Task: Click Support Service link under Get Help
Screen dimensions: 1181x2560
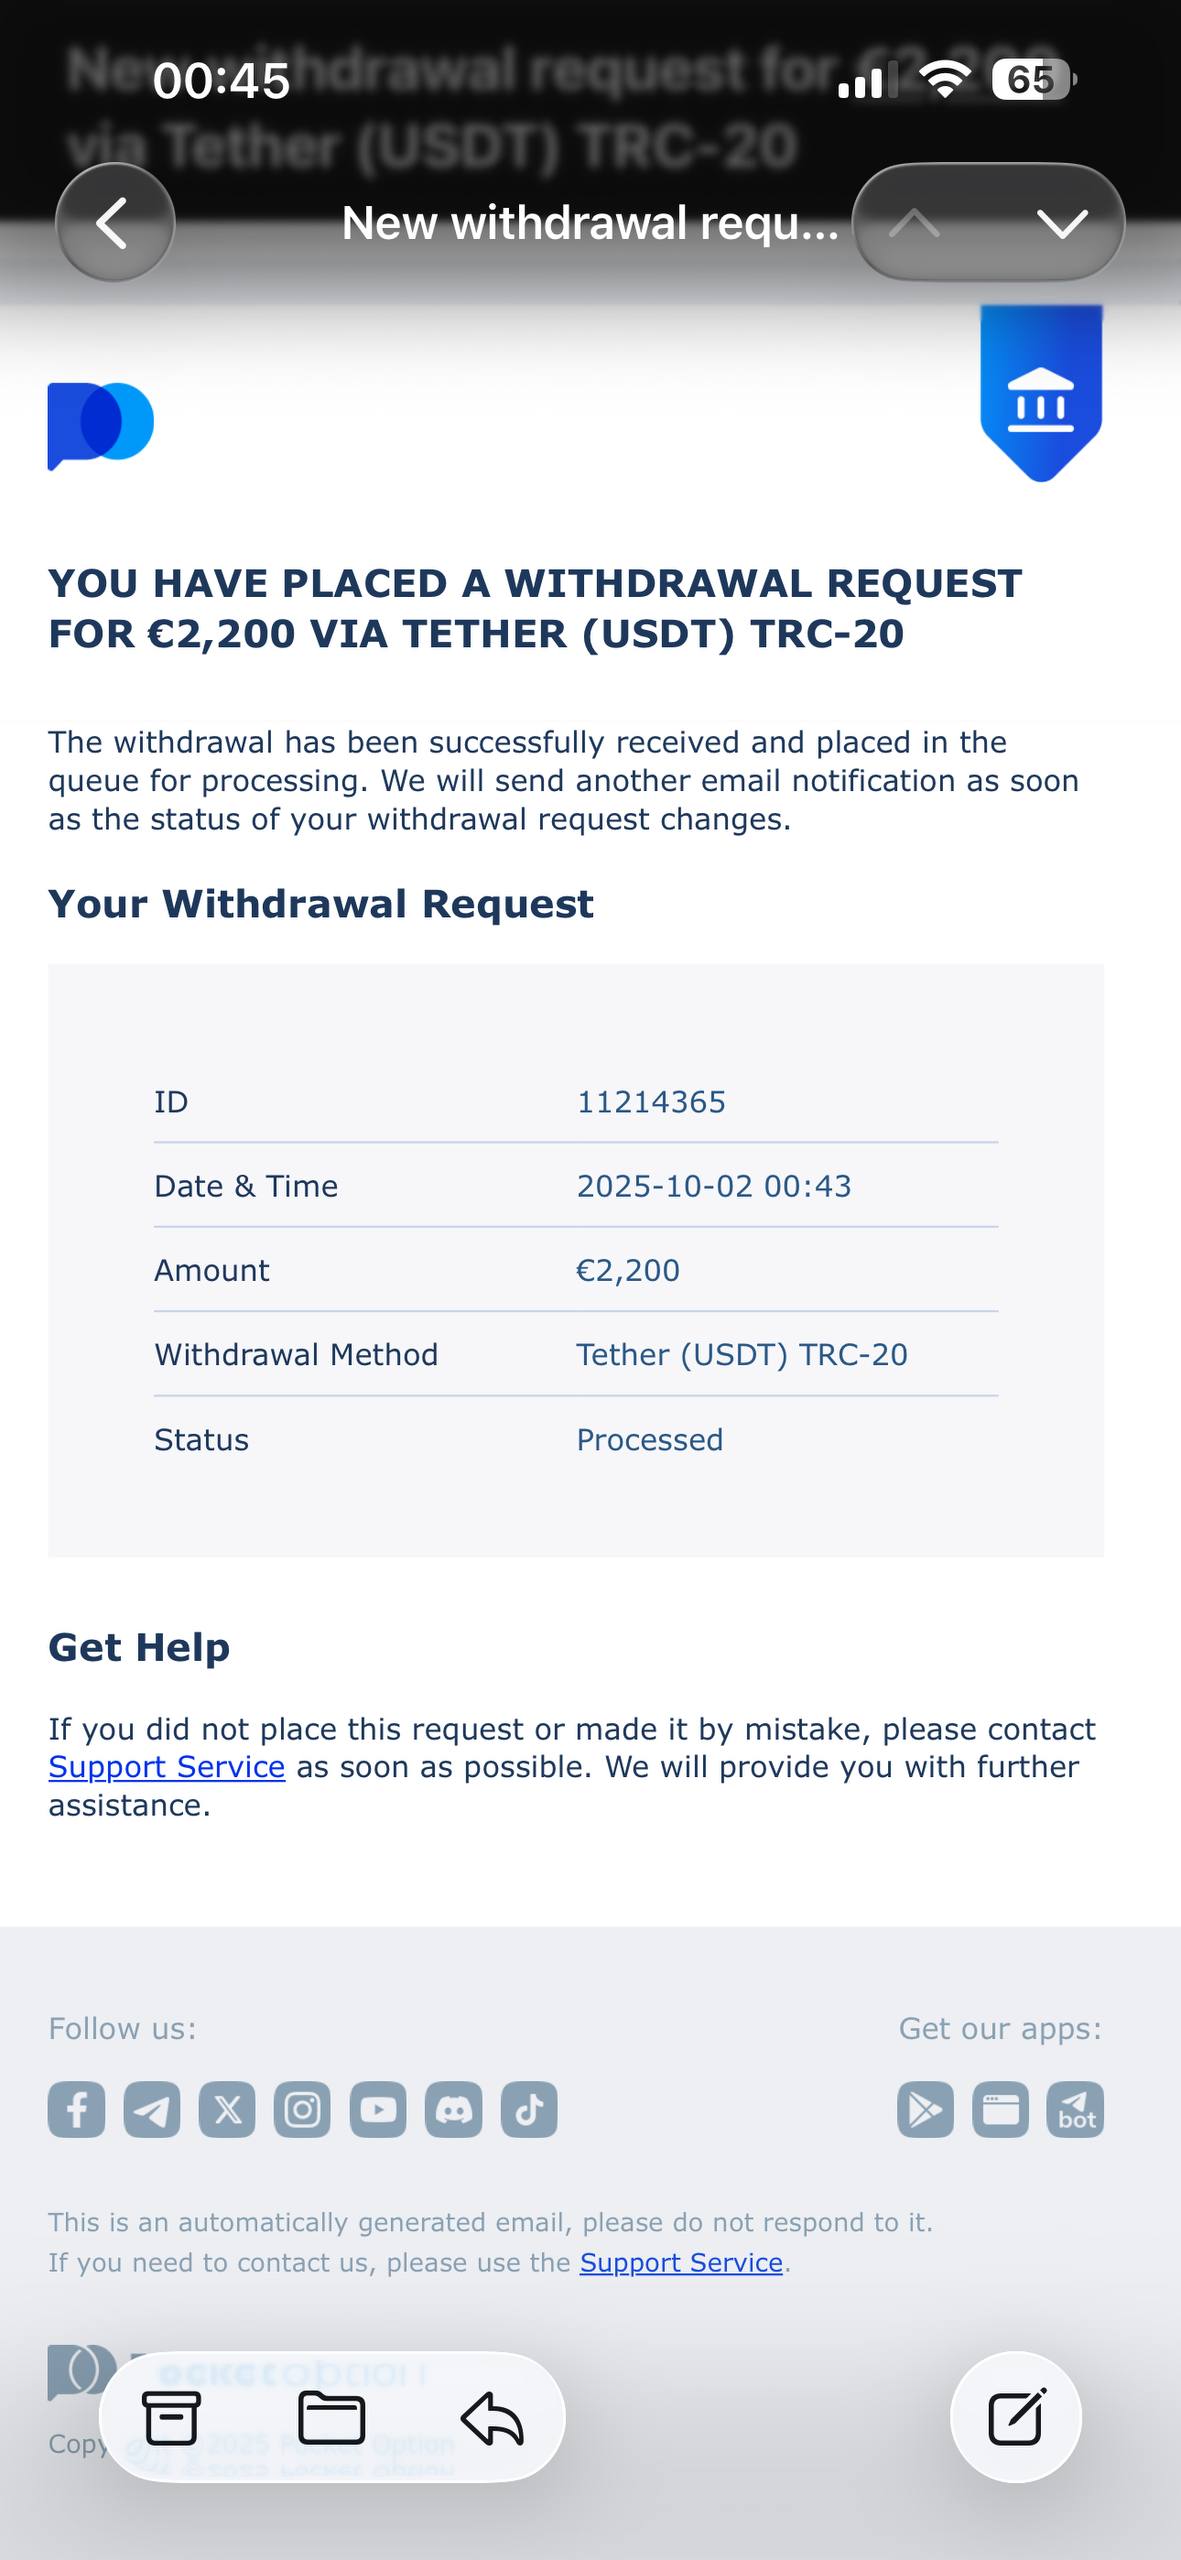Action: (167, 1767)
